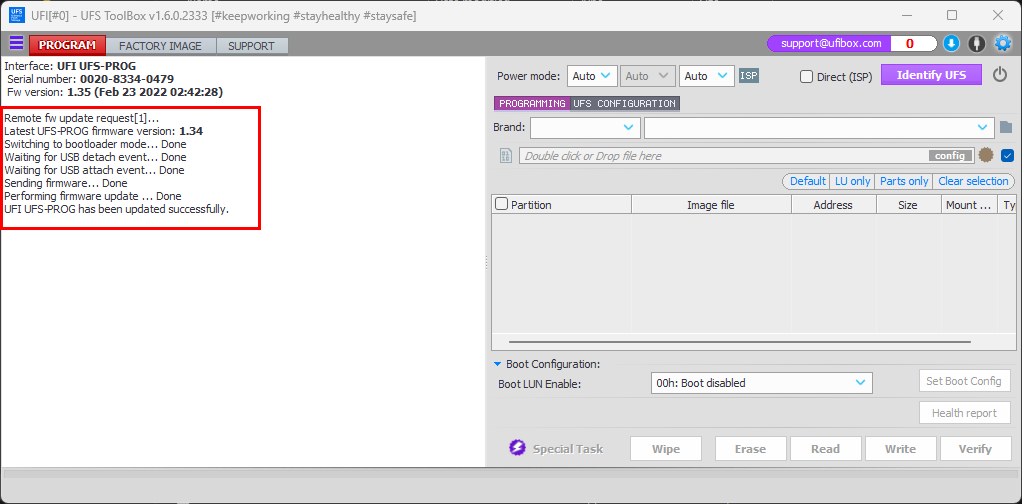Open settings with the blue gear icon
This screenshot has width=1022, height=504.
tap(1002, 44)
